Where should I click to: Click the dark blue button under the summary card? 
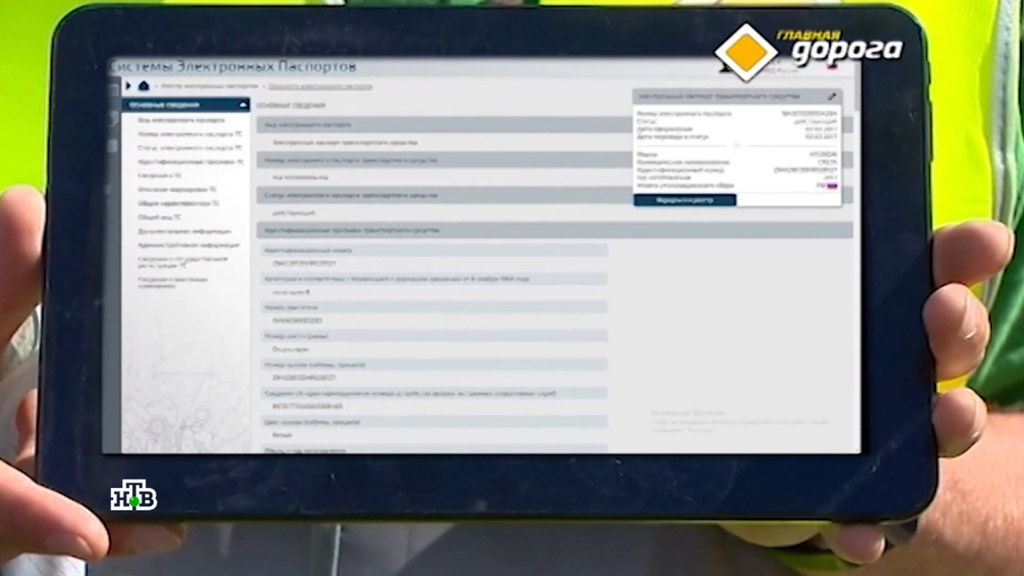pyautogui.click(x=684, y=200)
